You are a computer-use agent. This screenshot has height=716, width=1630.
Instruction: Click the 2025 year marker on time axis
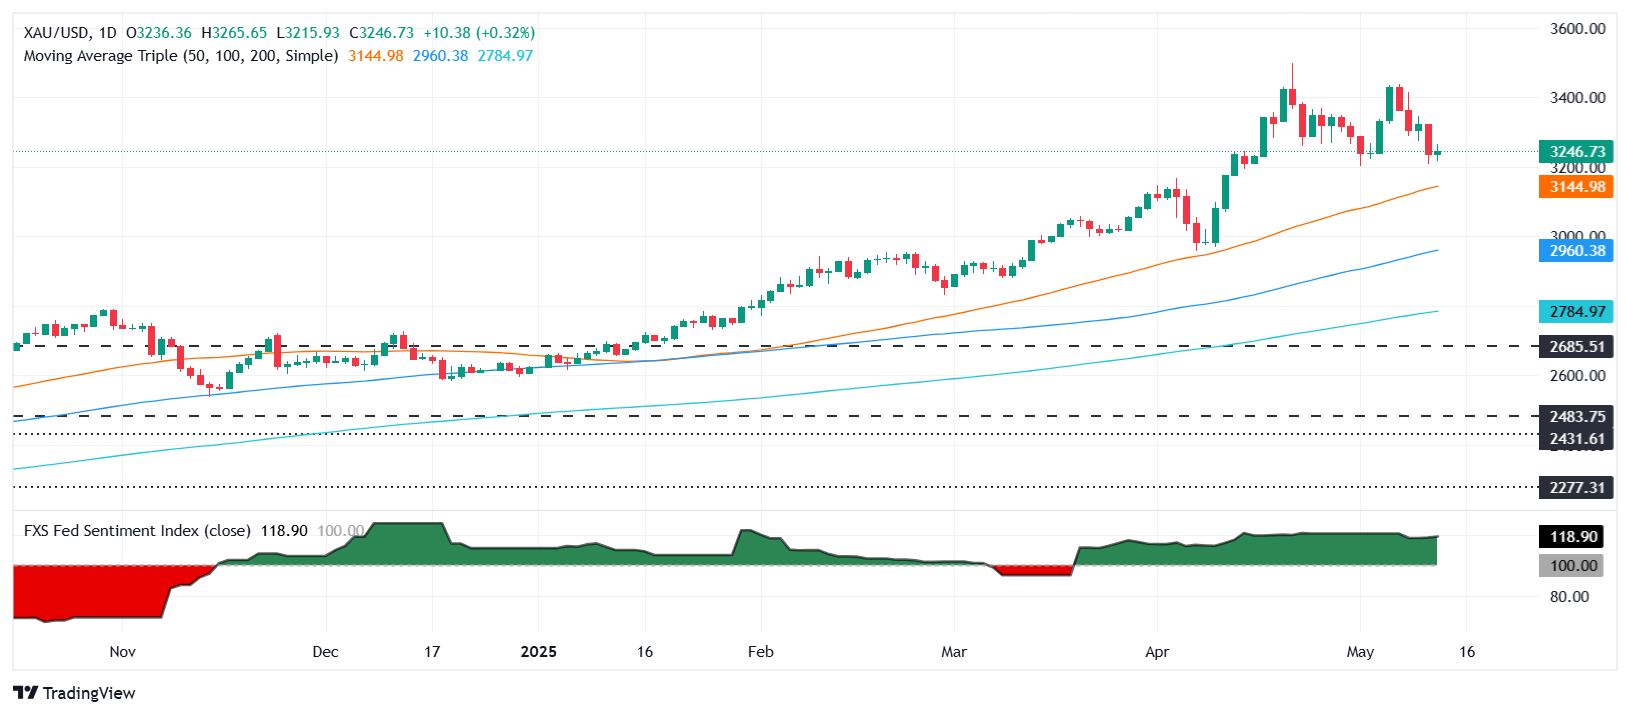(x=538, y=652)
